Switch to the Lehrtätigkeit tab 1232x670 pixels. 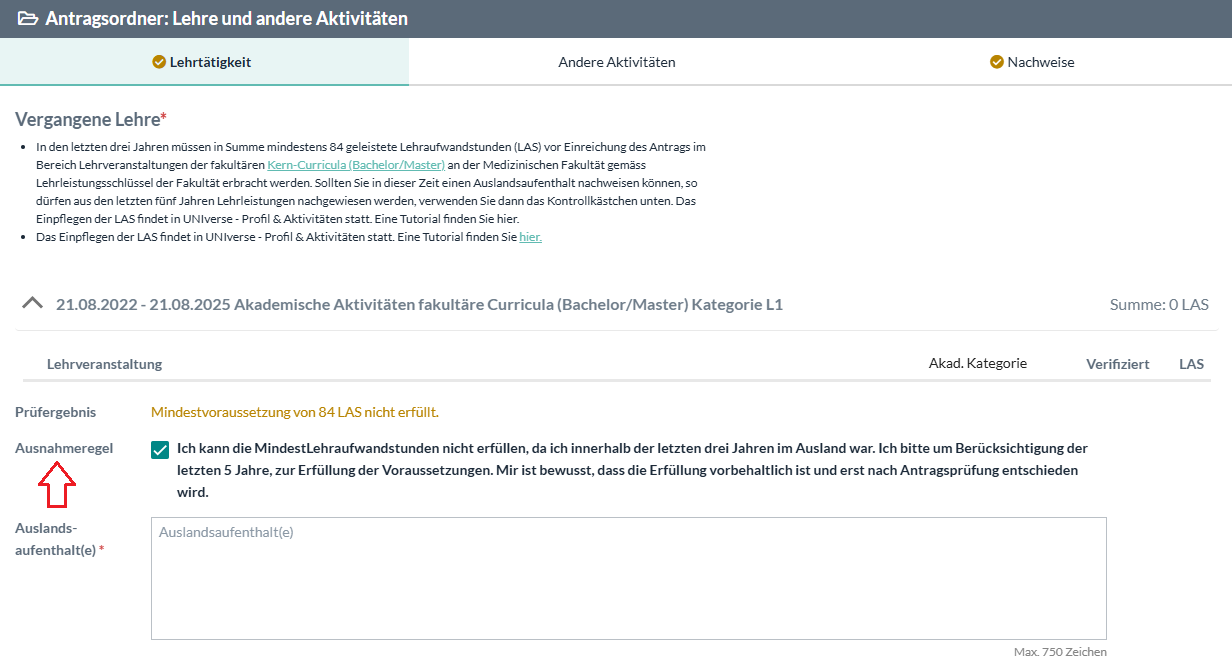tap(204, 62)
